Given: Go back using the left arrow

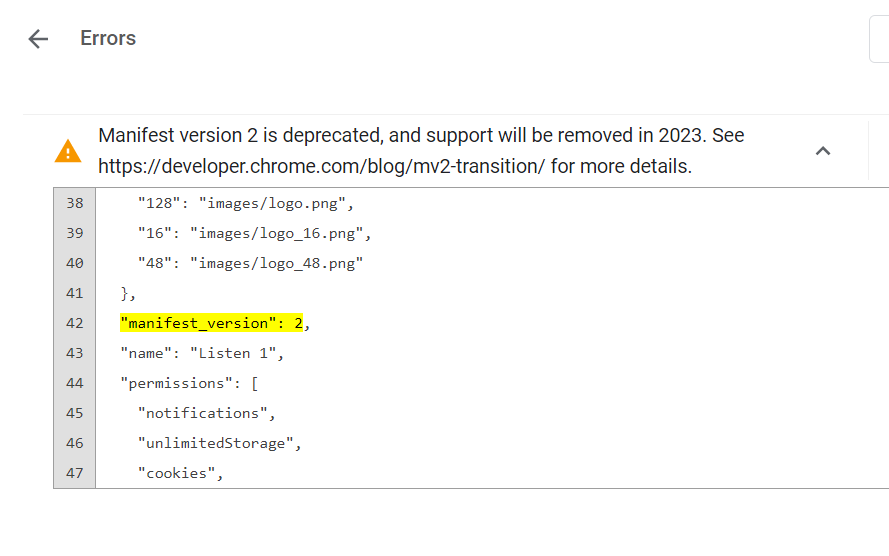Looking at the screenshot, I should (38, 39).
